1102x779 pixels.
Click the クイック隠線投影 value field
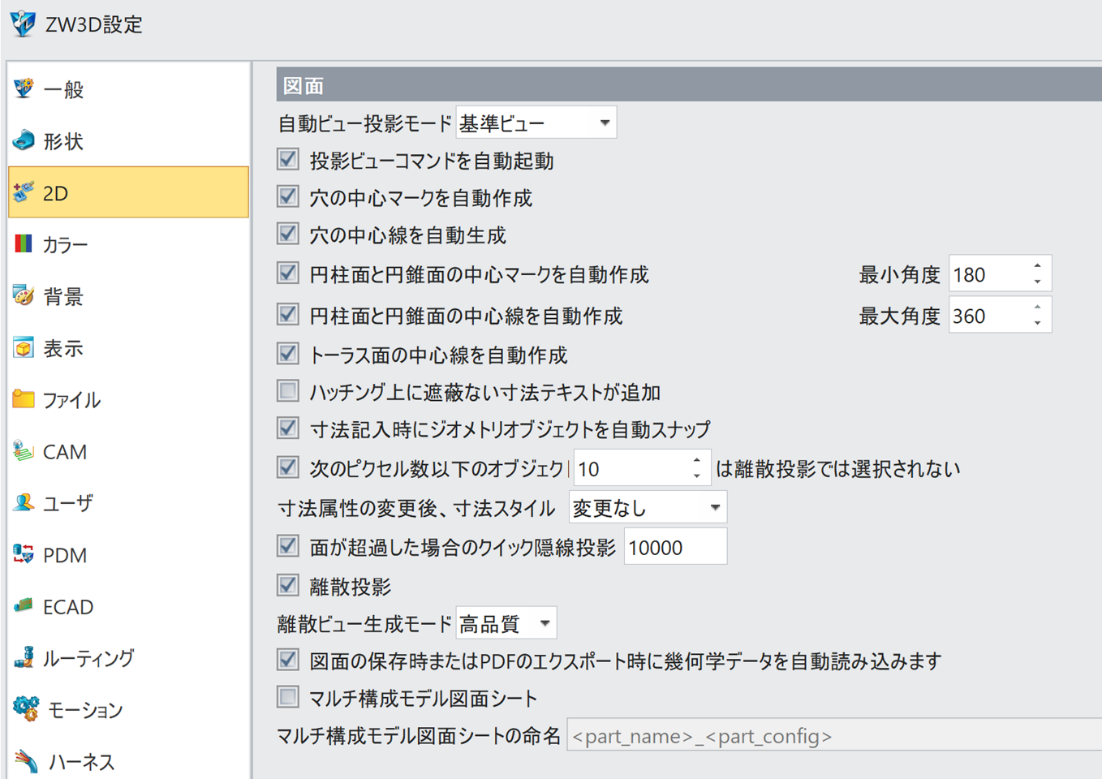pyautogui.click(x=675, y=546)
